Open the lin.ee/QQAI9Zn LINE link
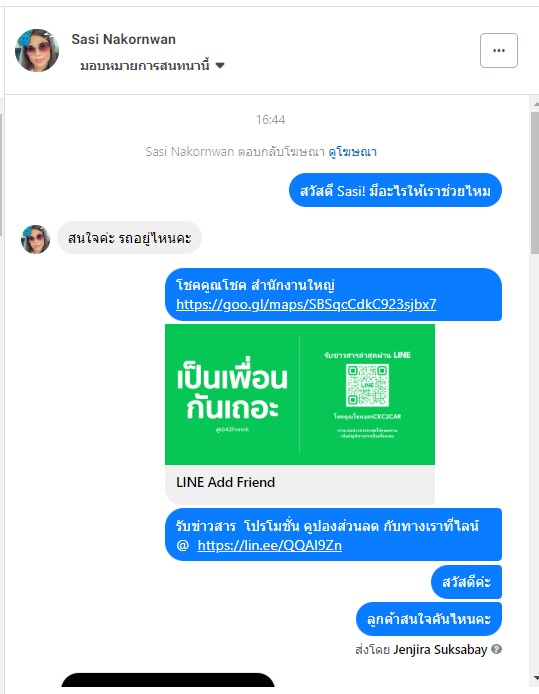This screenshot has height=694, width=539. (270, 545)
